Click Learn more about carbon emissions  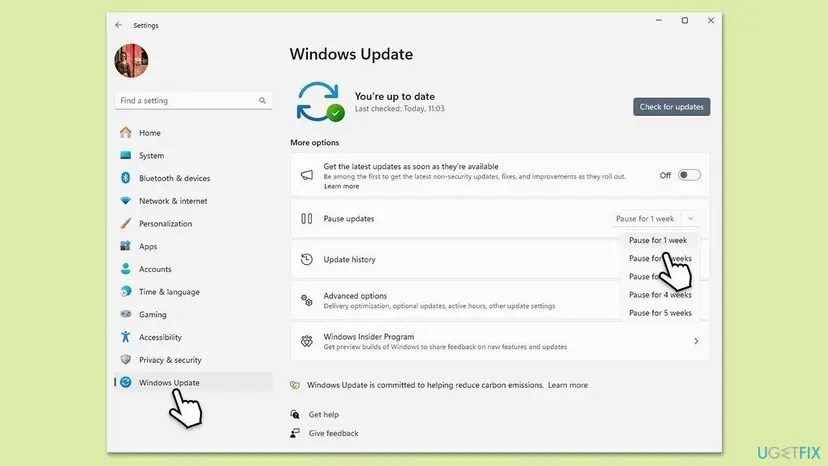(x=568, y=385)
